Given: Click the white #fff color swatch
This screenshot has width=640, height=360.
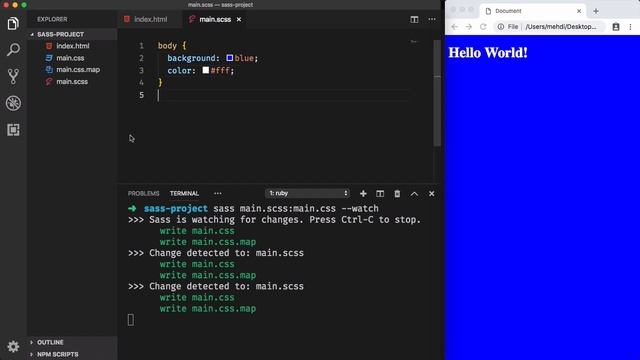Looking at the screenshot, I should 206,70.
